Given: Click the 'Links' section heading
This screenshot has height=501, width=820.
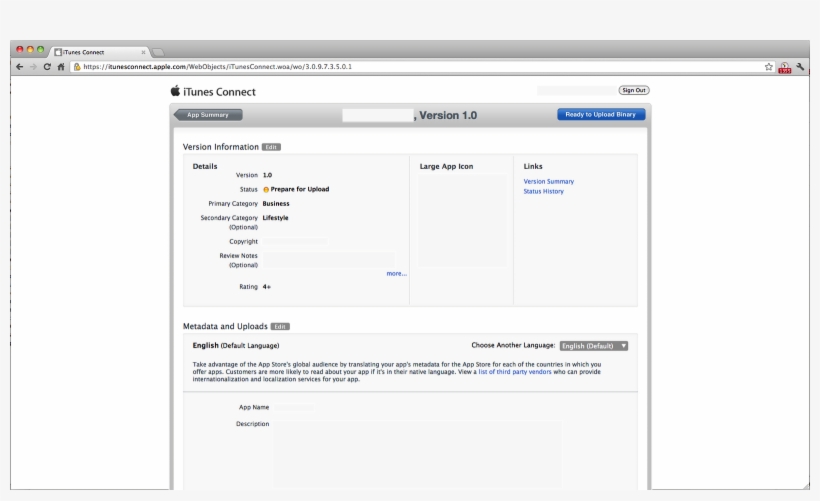Looking at the screenshot, I should 533,166.
